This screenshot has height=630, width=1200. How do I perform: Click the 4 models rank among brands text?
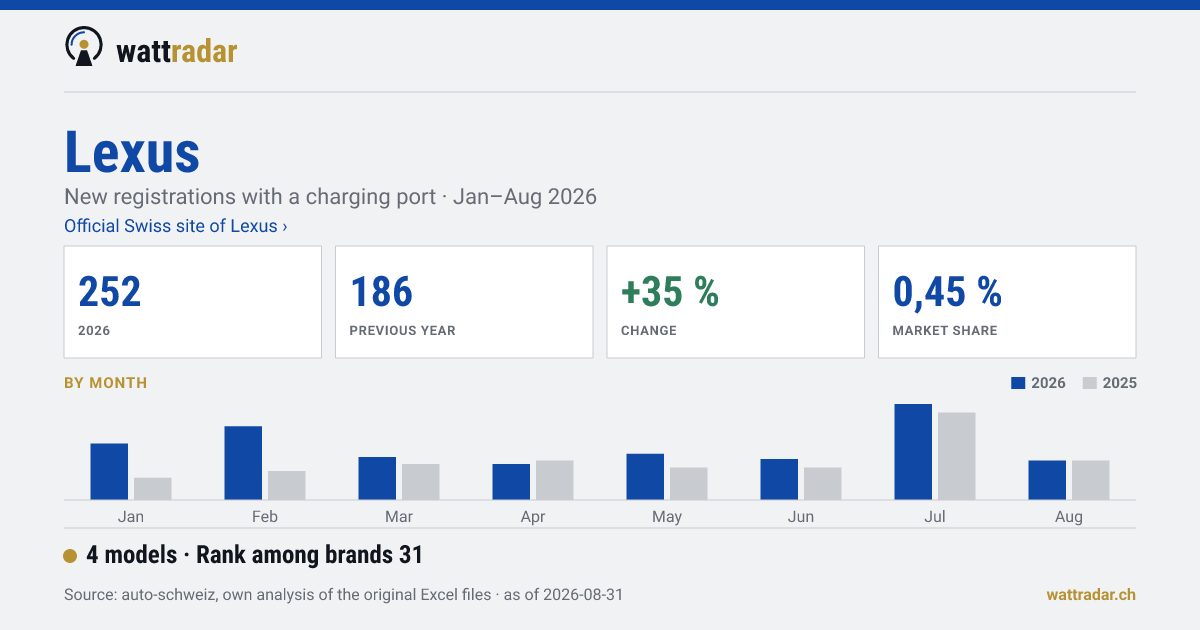point(255,555)
